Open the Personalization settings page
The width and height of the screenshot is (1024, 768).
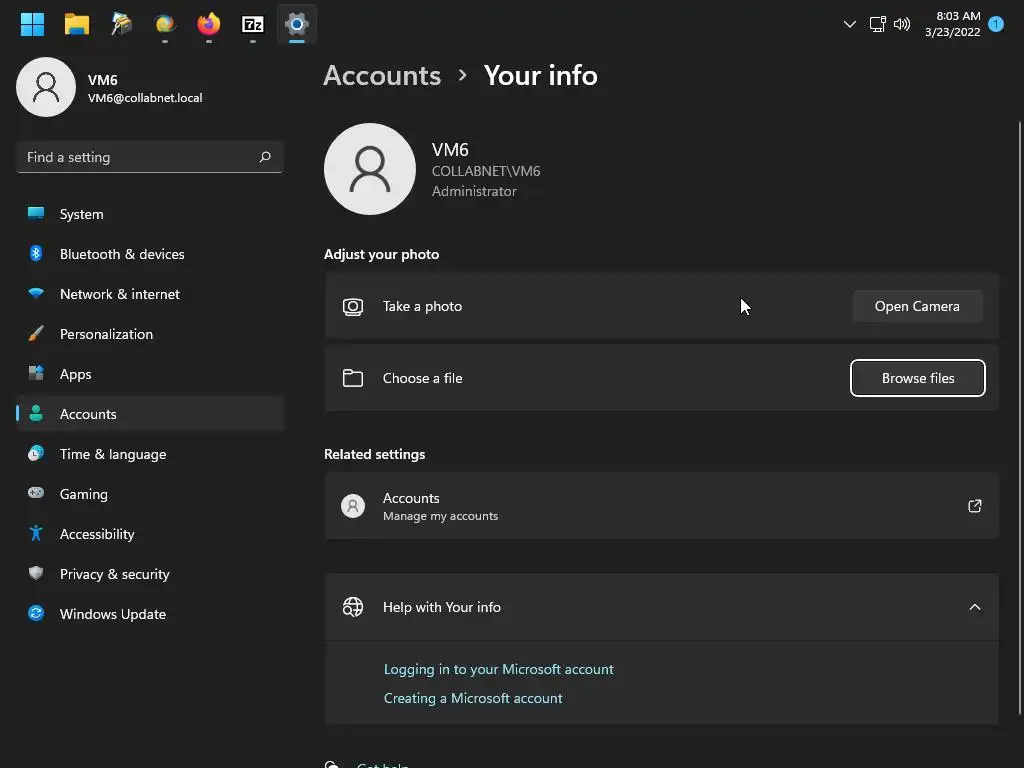click(x=106, y=334)
